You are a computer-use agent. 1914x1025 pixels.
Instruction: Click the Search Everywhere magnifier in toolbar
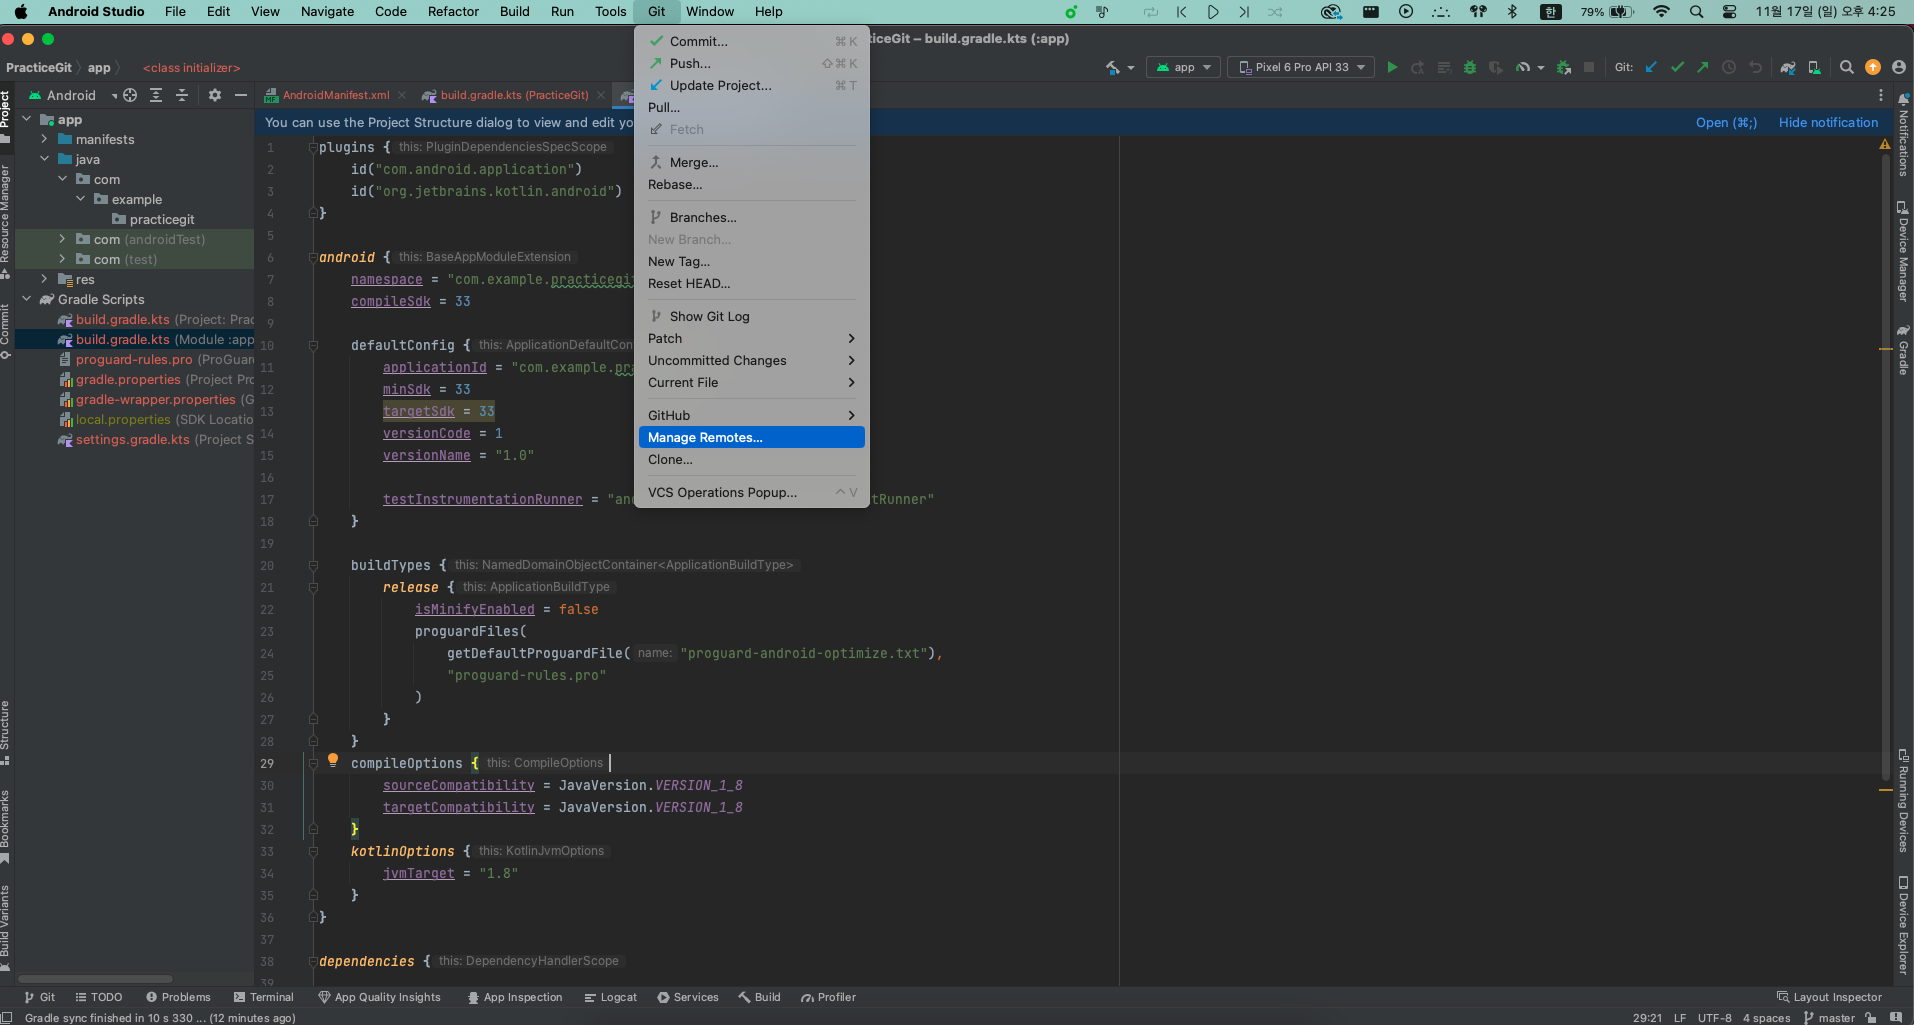click(x=1846, y=67)
